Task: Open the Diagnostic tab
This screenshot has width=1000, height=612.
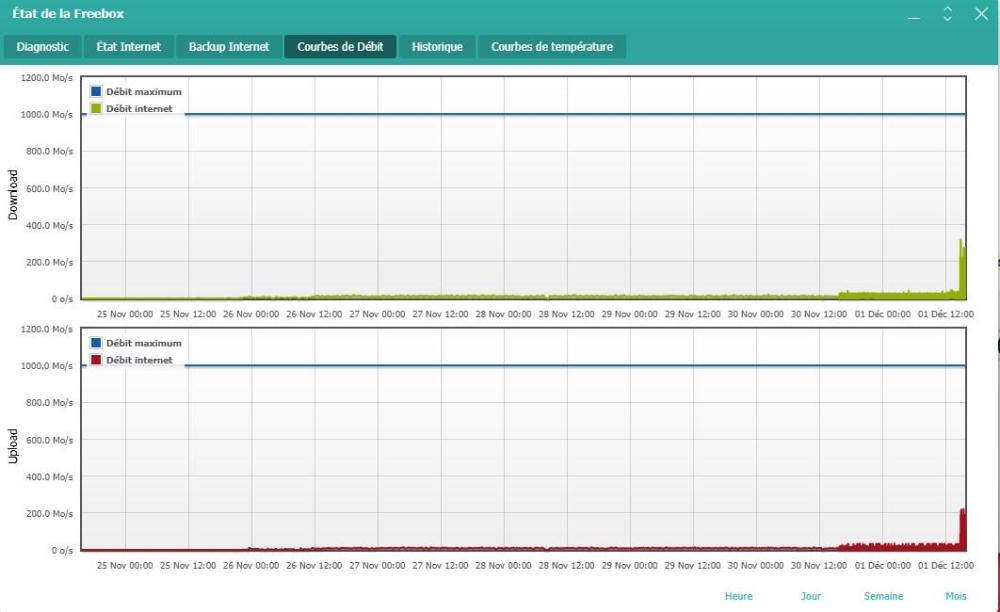Action: point(43,47)
